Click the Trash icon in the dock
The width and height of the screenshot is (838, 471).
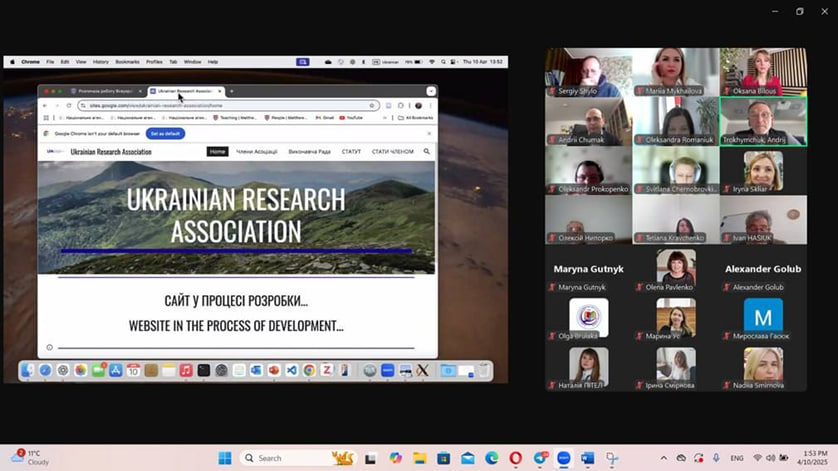pyautogui.click(x=483, y=371)
